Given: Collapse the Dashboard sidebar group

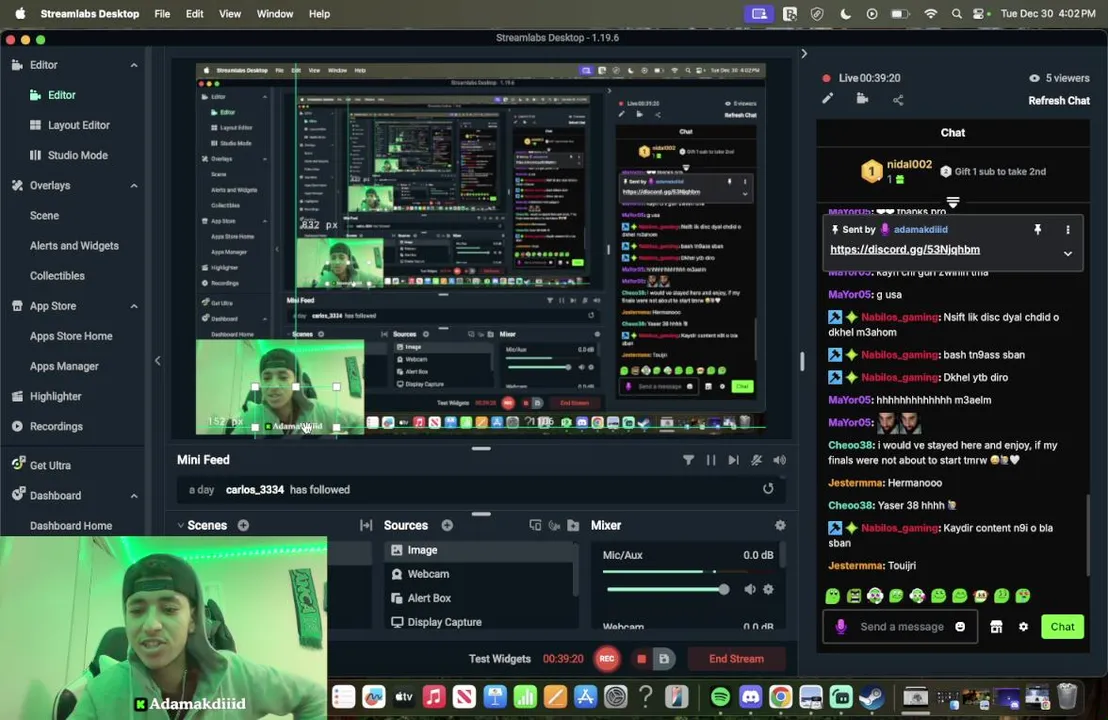Looking at the screenshot, I should pos(134,496).
